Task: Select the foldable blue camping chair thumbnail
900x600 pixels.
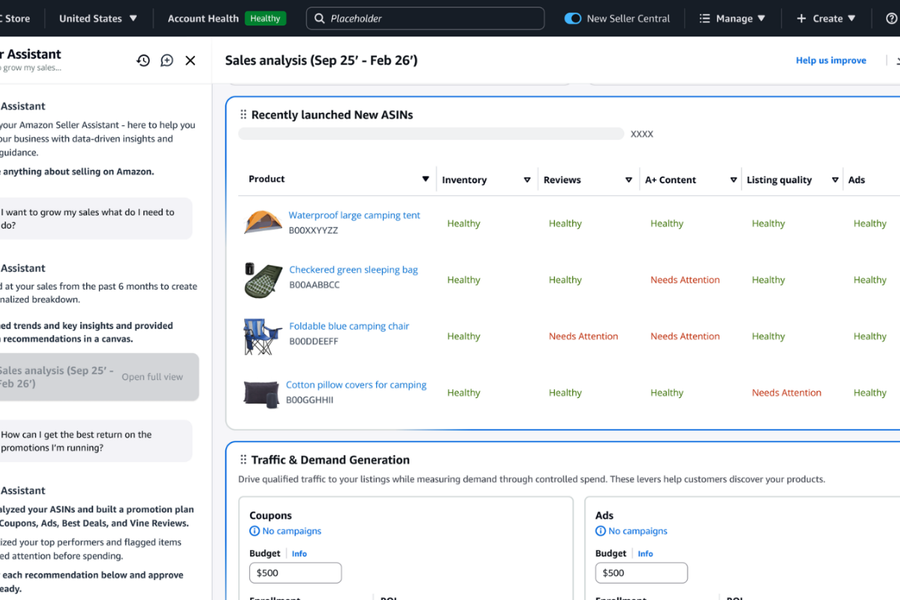Action: 262,336
